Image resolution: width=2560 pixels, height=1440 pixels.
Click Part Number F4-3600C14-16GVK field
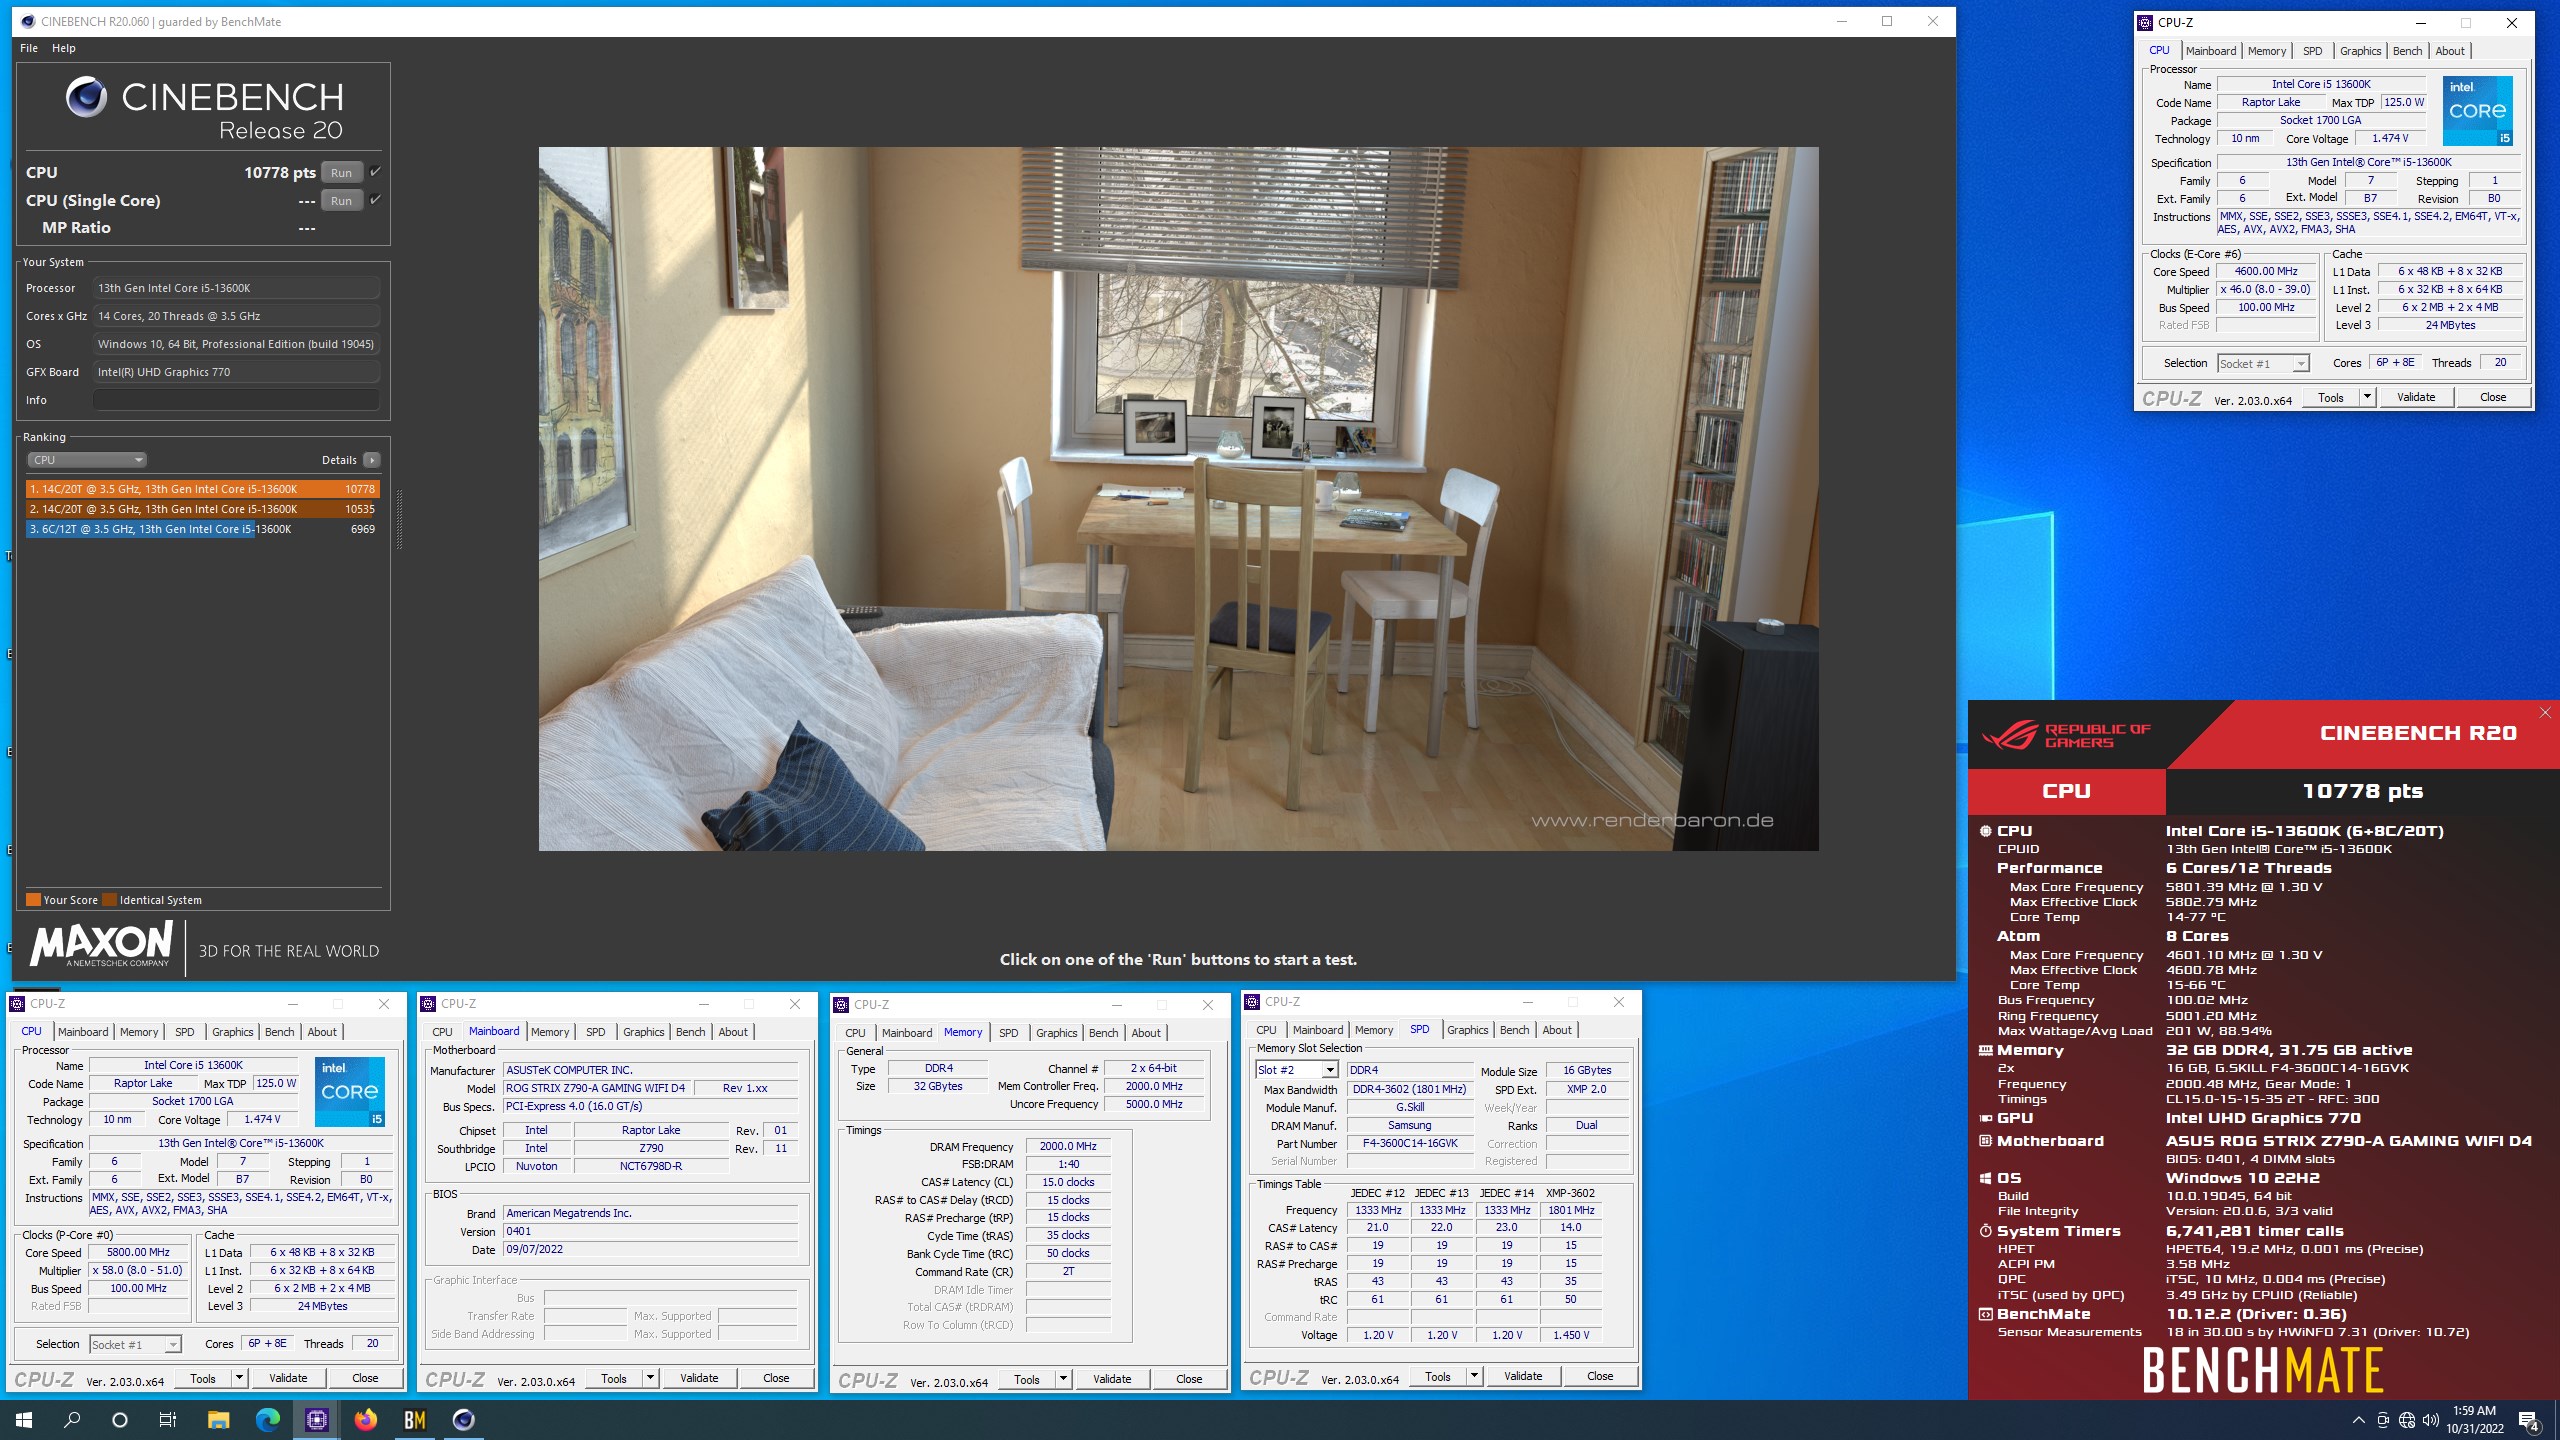(1410, 1144)
